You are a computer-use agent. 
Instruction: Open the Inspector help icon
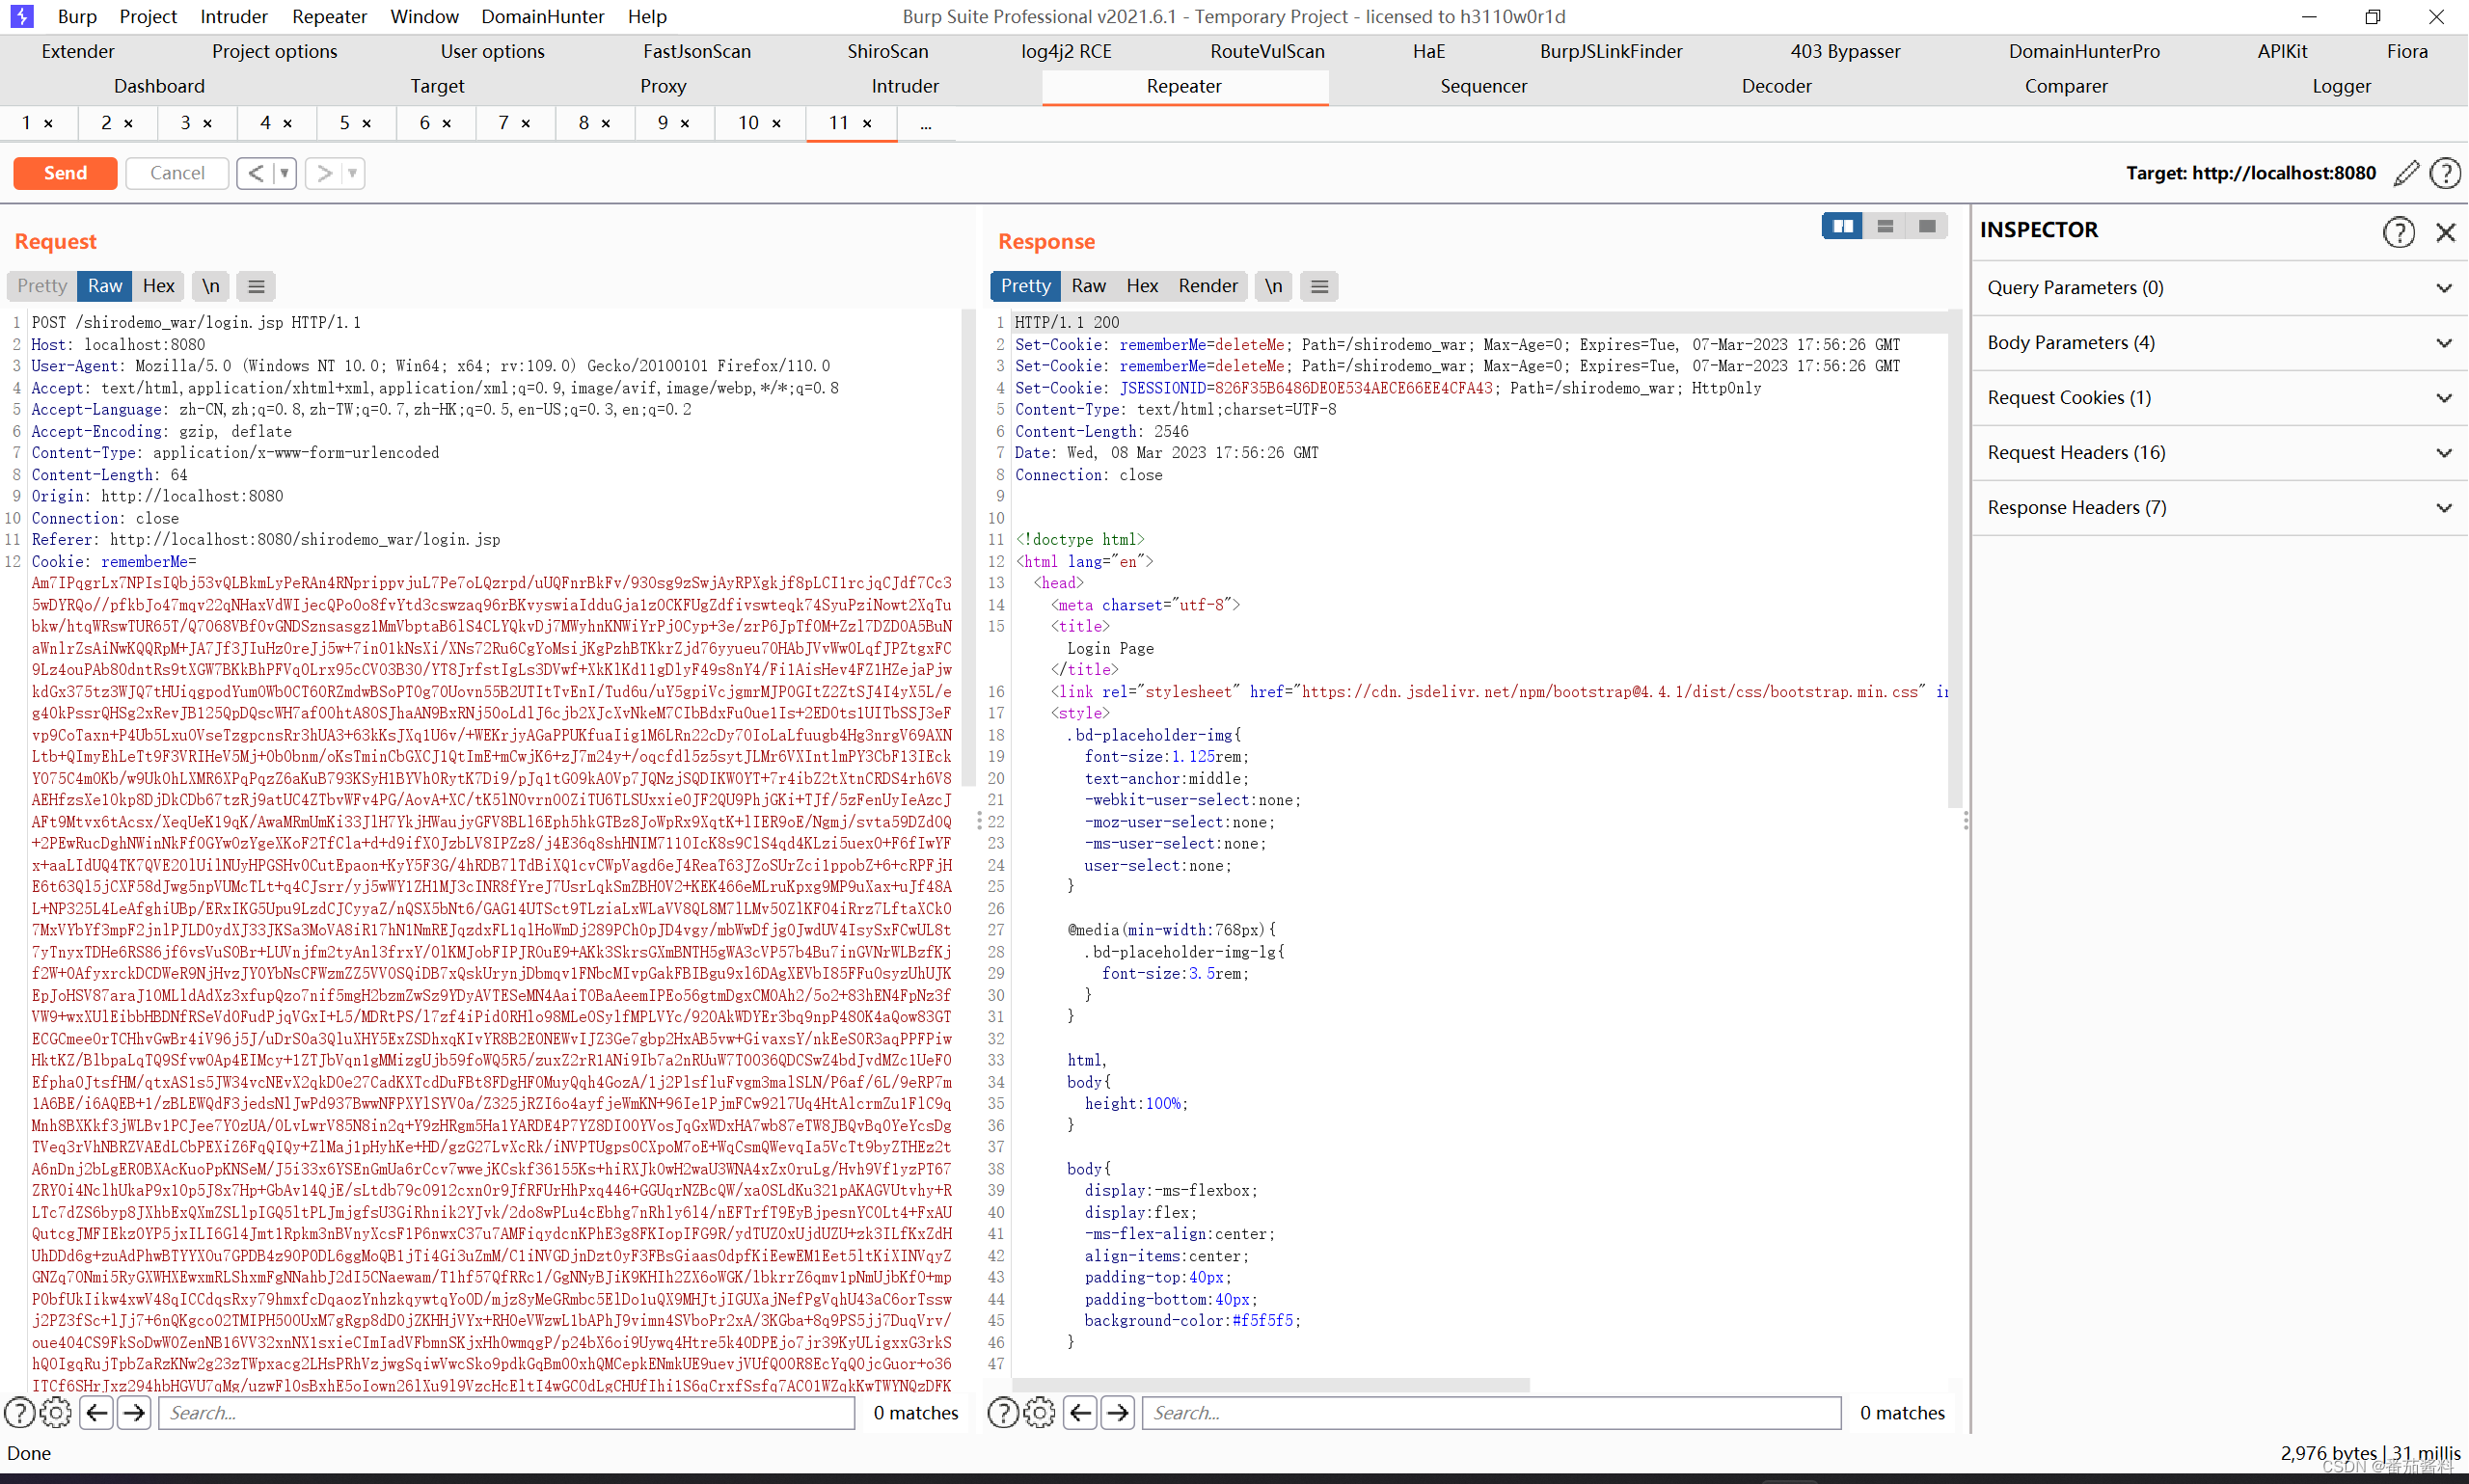click(2398, 232)
